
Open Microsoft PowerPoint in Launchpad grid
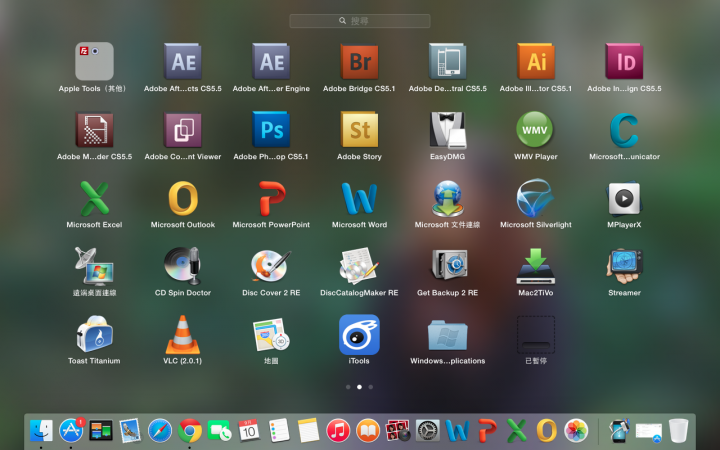[272, 198]
